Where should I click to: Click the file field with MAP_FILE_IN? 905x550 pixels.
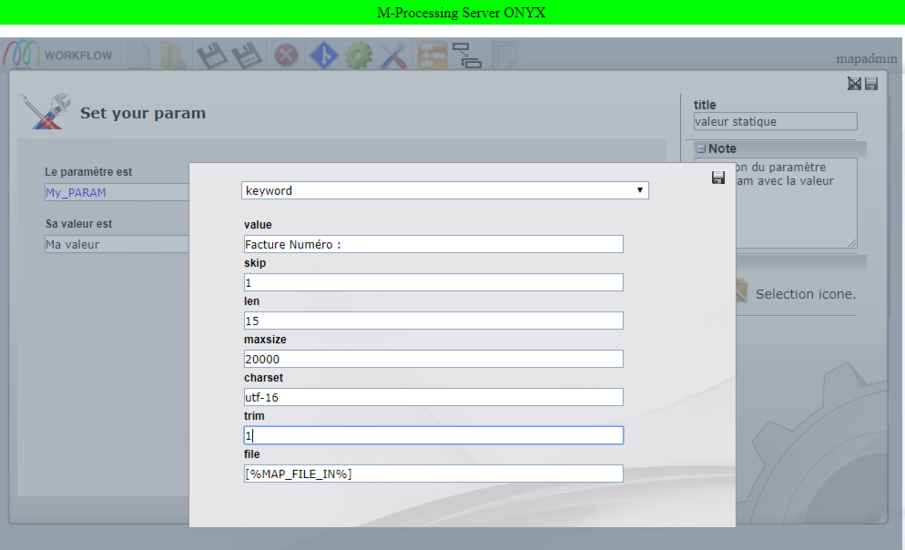[433, 474]
